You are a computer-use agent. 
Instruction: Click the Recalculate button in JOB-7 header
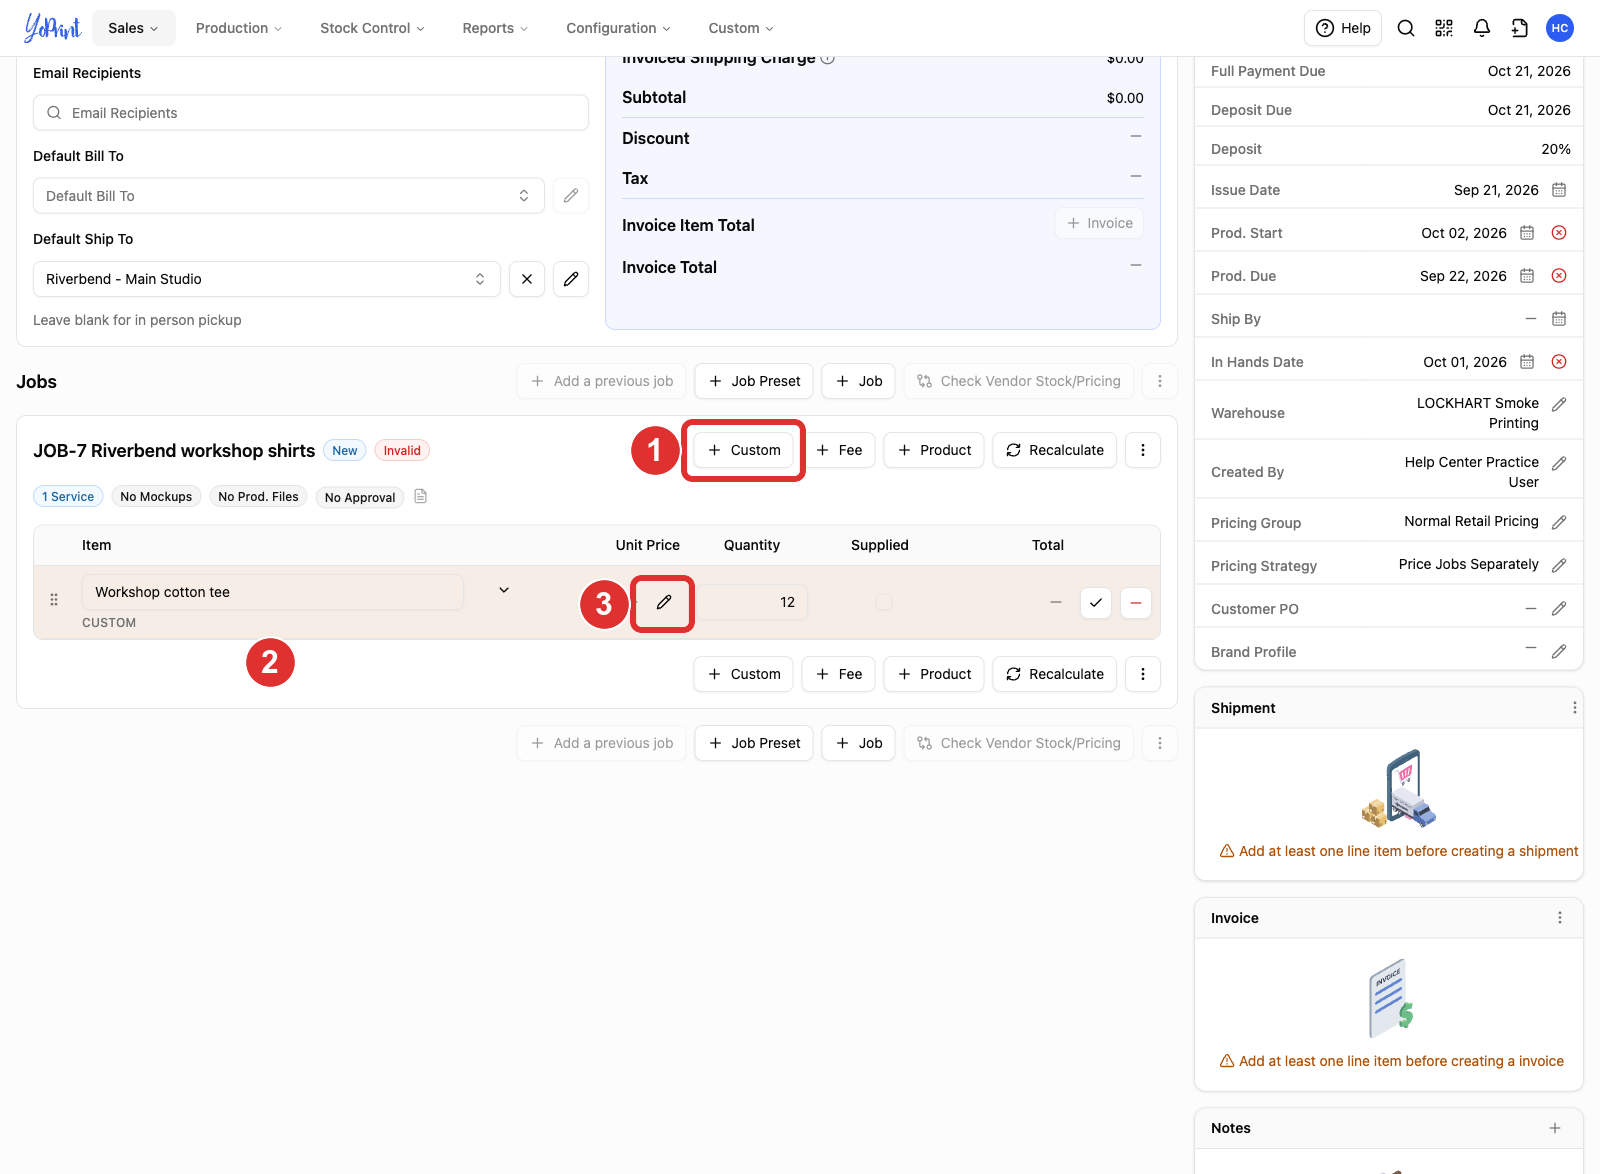pyautogui.click(x=1055, y=450)
